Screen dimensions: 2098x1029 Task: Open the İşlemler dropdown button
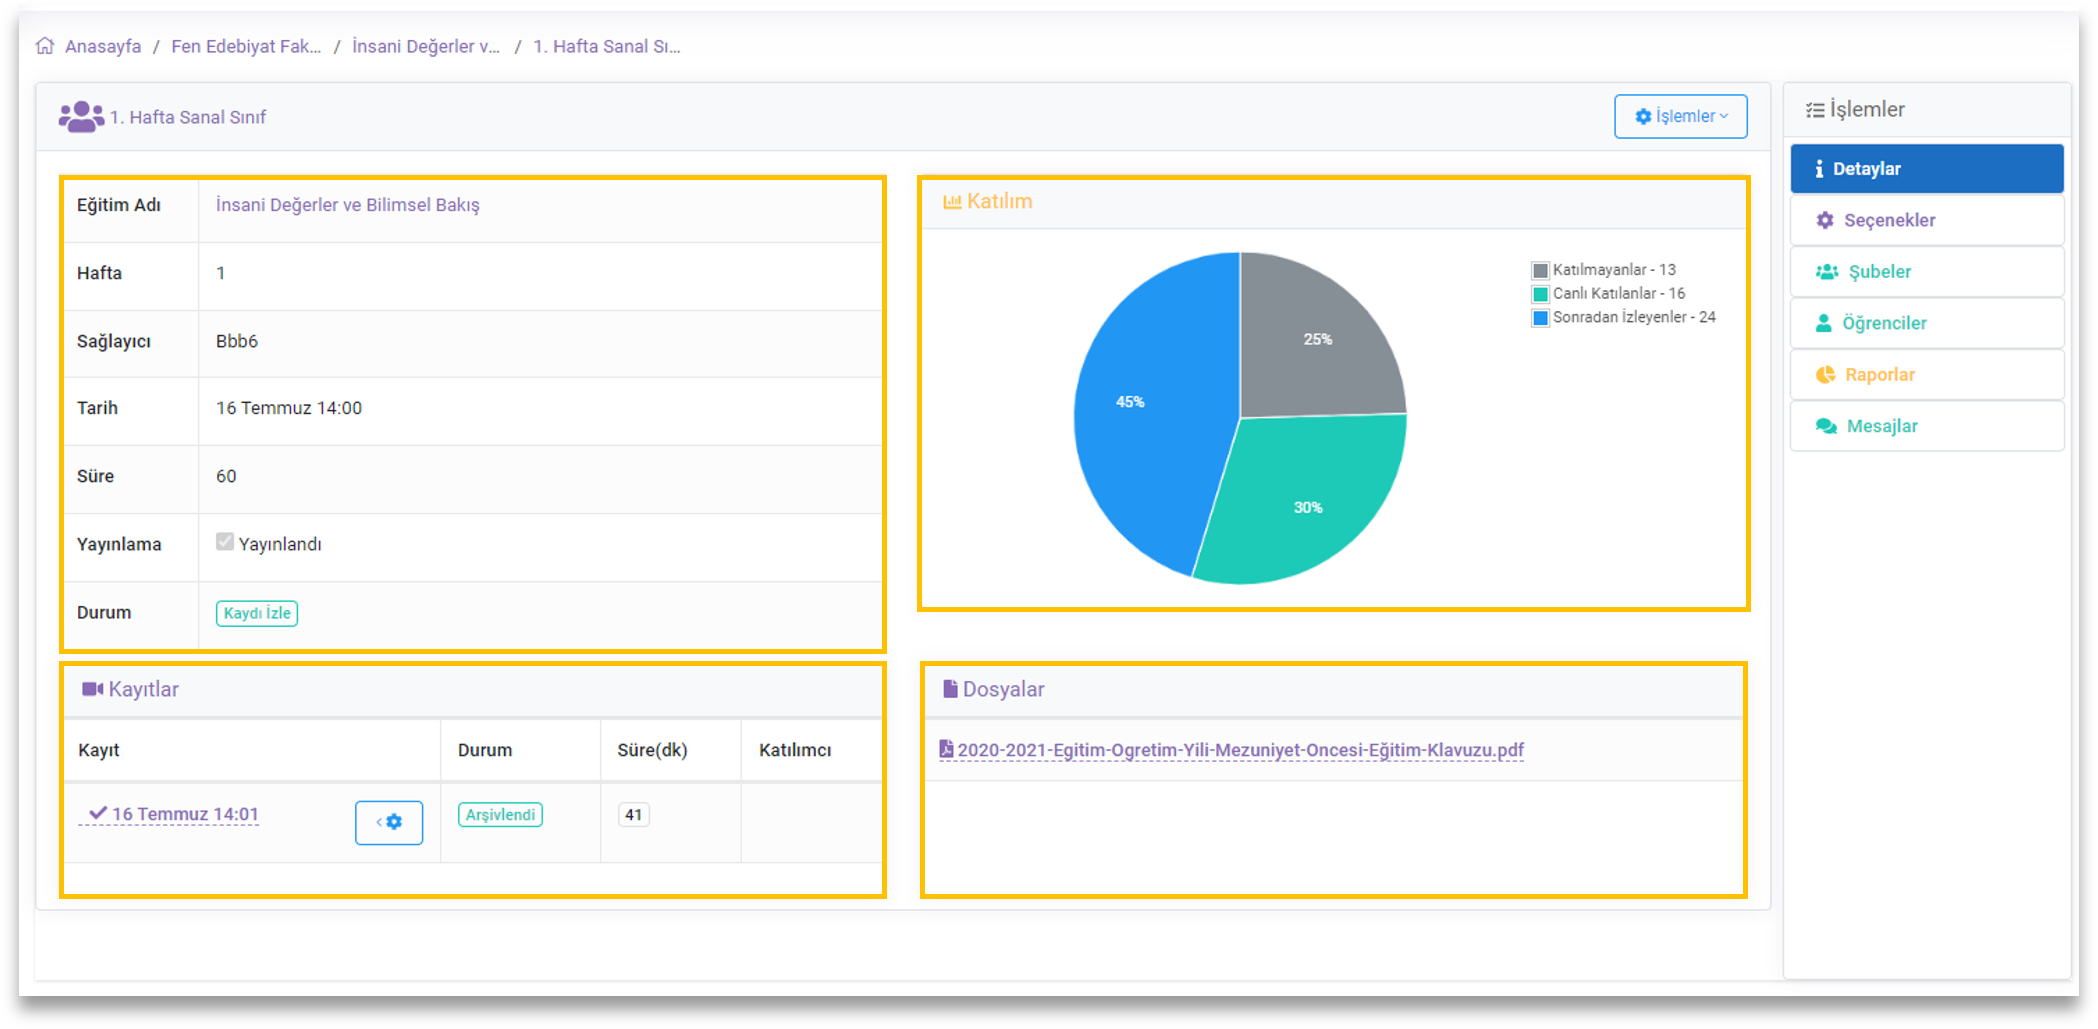click(x=1680, y=116)
